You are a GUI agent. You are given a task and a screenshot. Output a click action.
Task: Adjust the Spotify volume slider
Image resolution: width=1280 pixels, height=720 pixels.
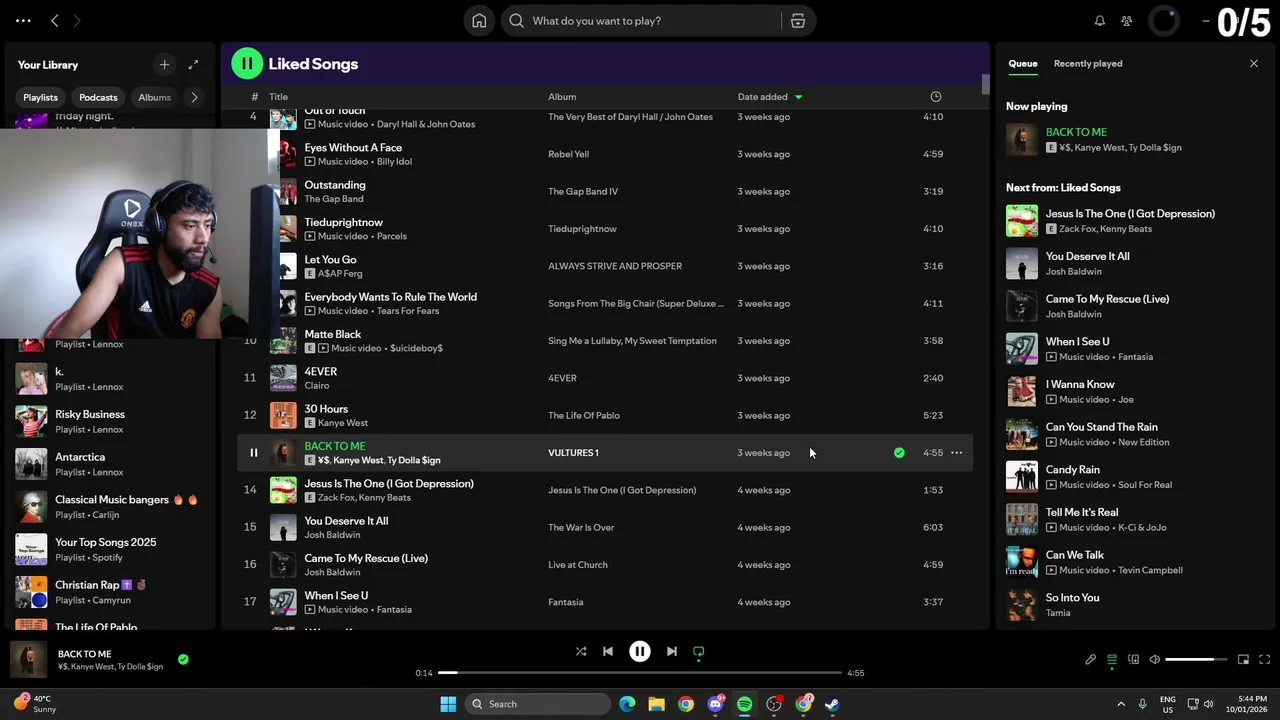pos(1196,660)
